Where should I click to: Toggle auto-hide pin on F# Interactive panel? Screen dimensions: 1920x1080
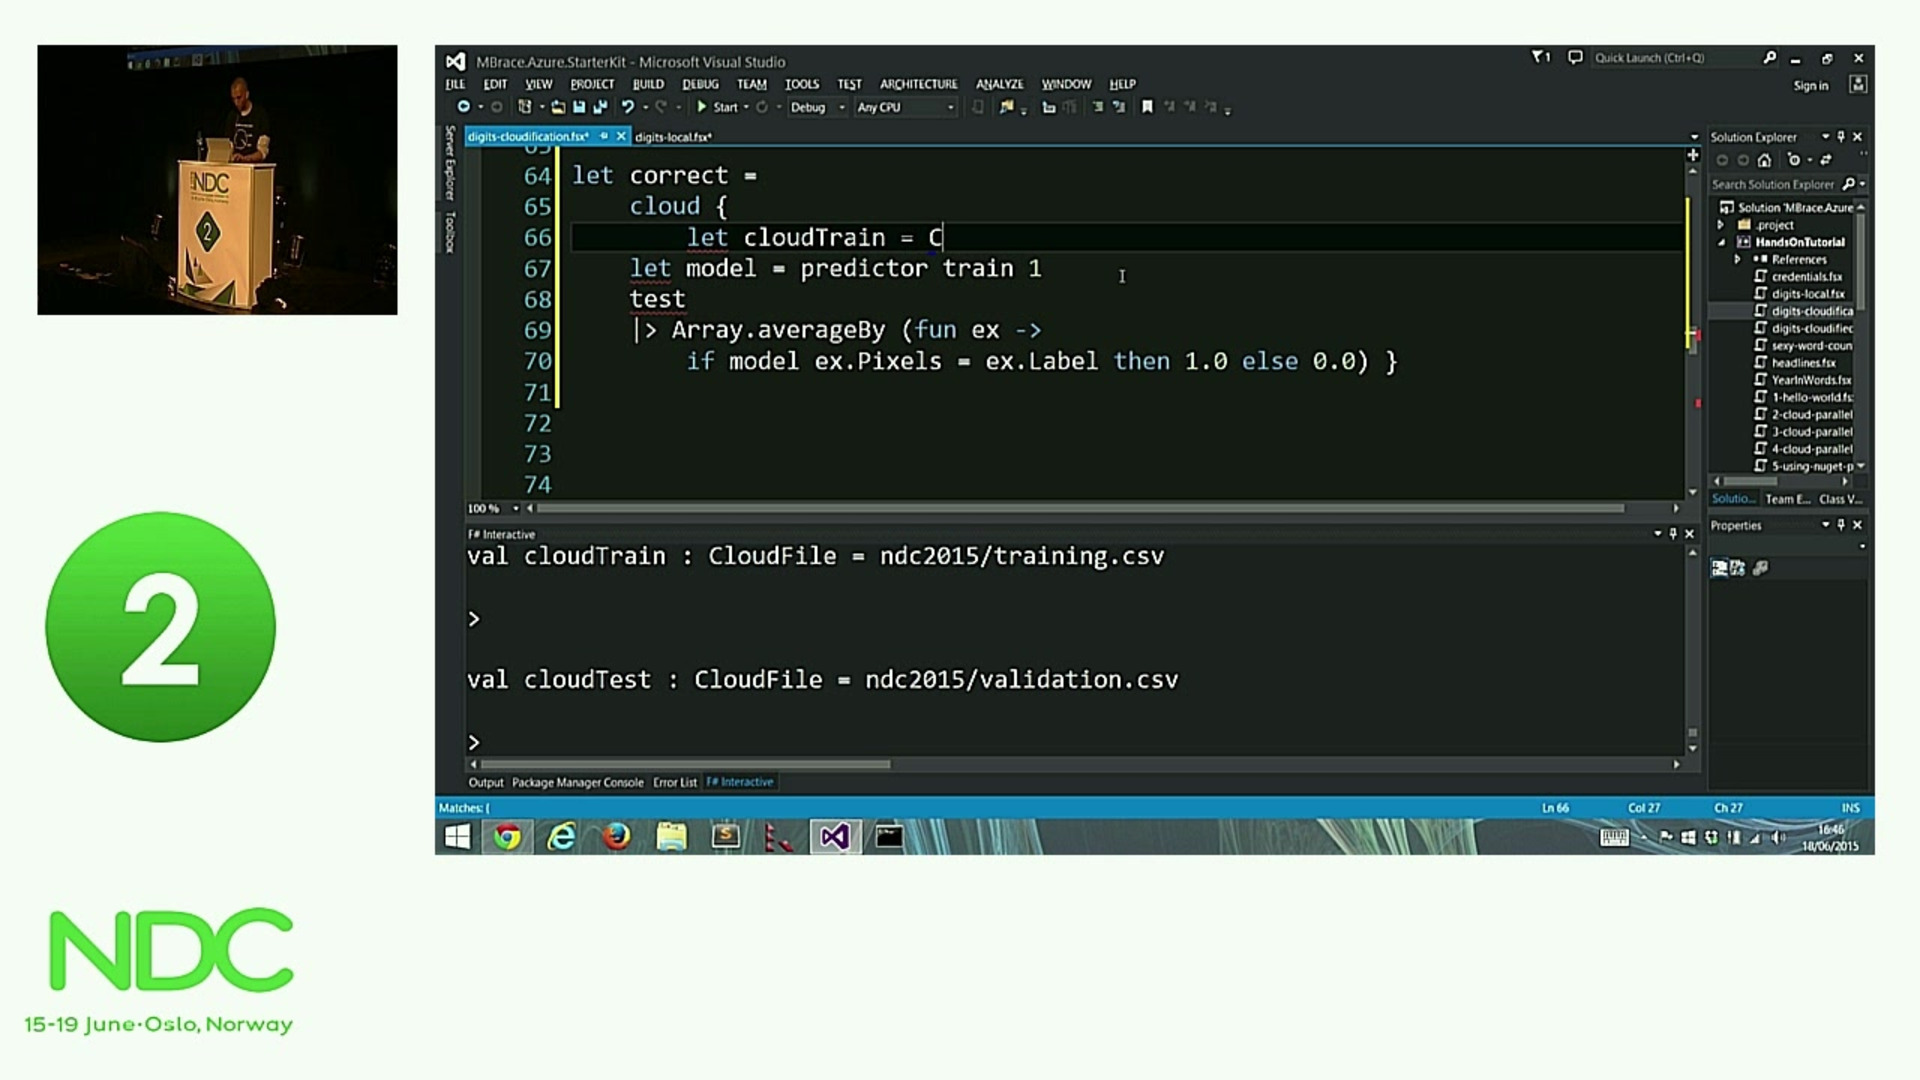coord(1673,534)
